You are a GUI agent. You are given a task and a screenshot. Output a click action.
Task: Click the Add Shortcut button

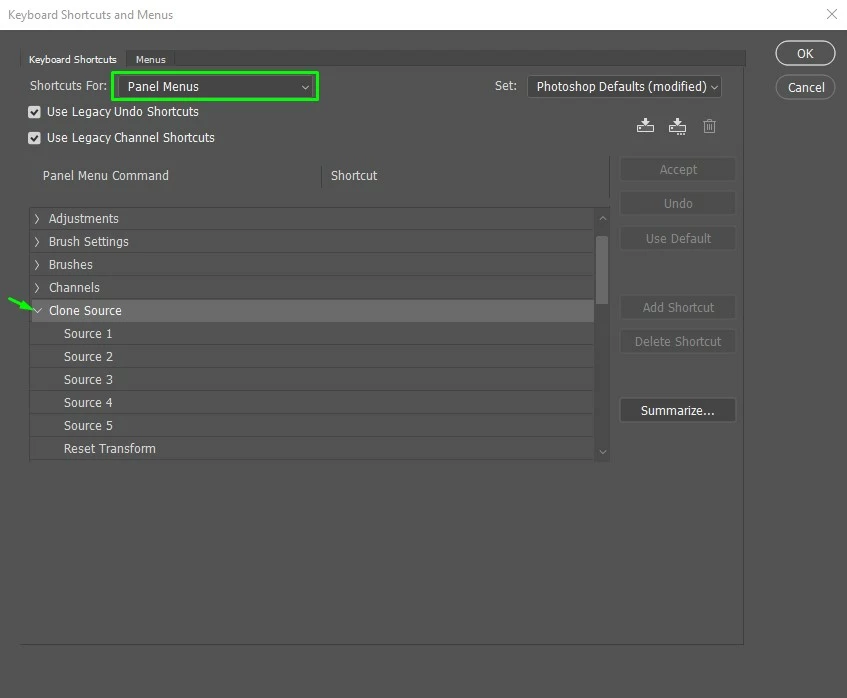(677, 307)
